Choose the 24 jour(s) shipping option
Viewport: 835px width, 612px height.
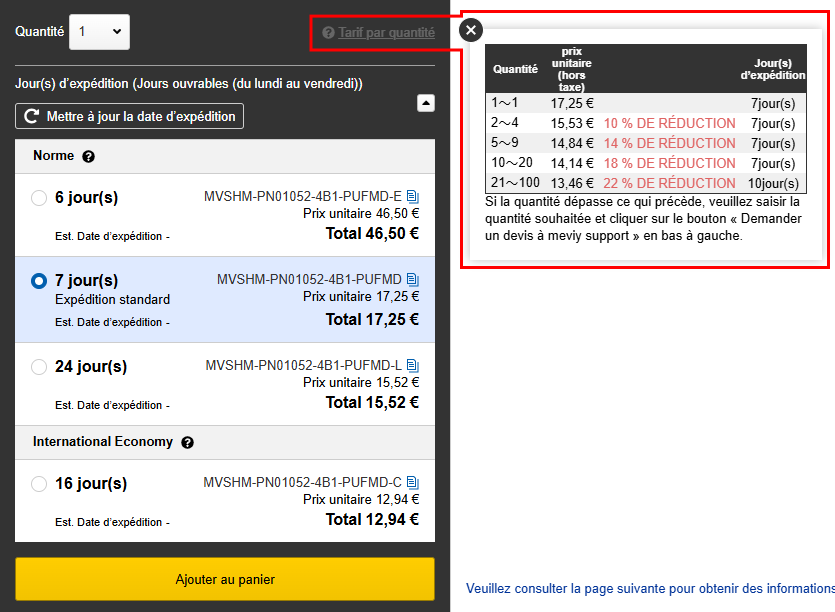(x=39, y=367)
